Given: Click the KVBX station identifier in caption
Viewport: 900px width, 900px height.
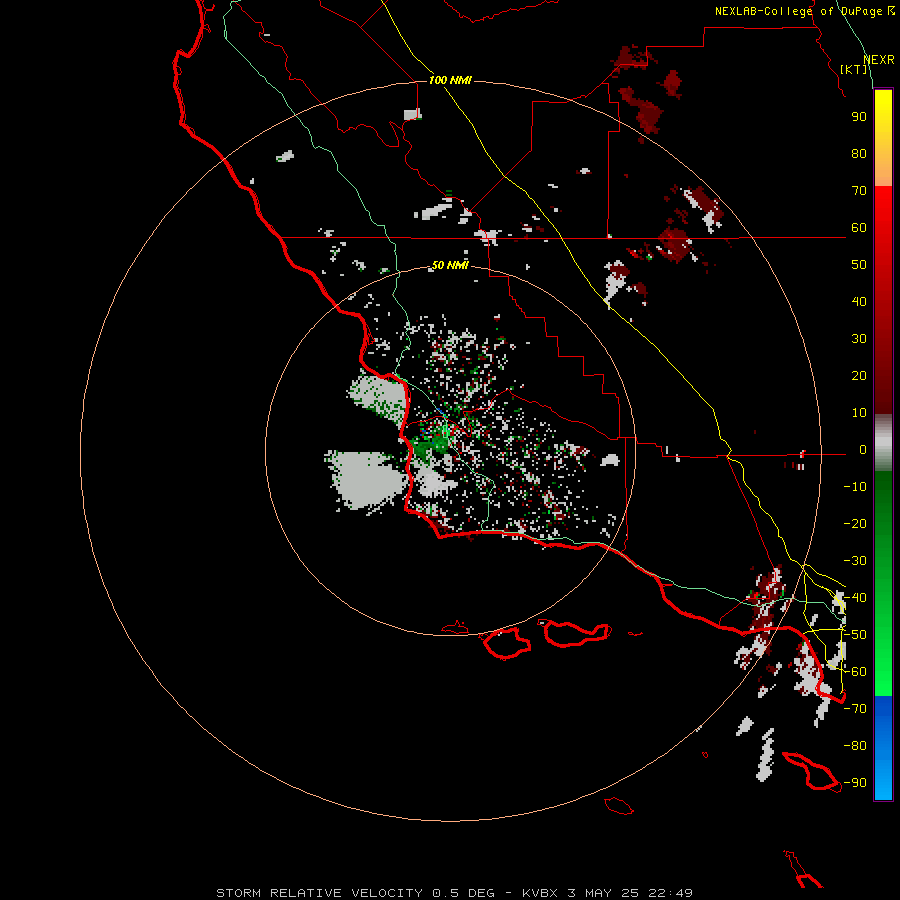Looking at the screenshot, I should 540,893.
